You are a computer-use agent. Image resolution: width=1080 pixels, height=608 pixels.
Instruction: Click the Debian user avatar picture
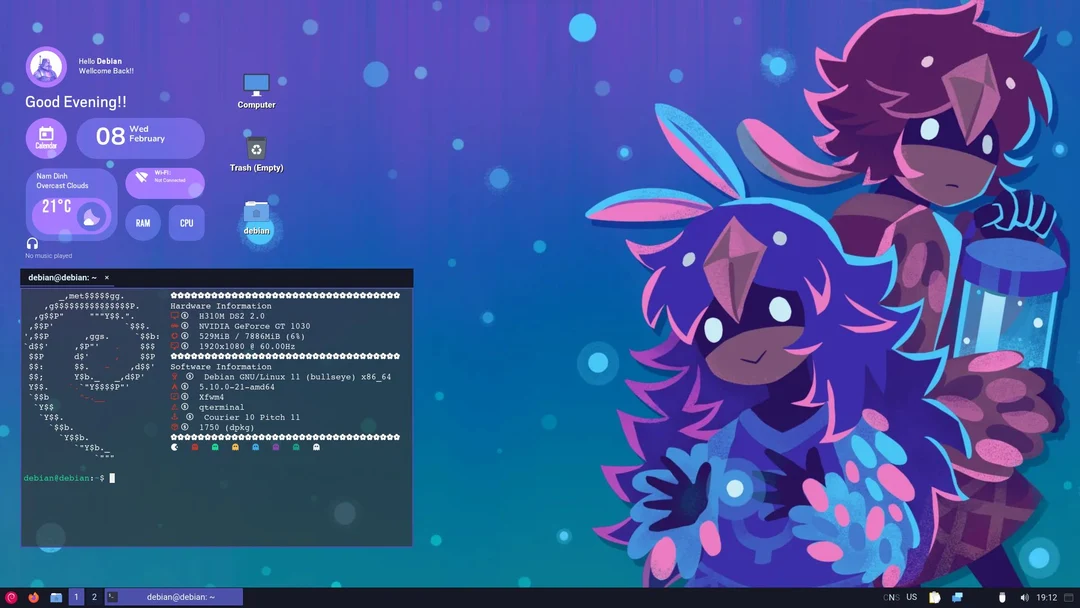pos(45,66)
